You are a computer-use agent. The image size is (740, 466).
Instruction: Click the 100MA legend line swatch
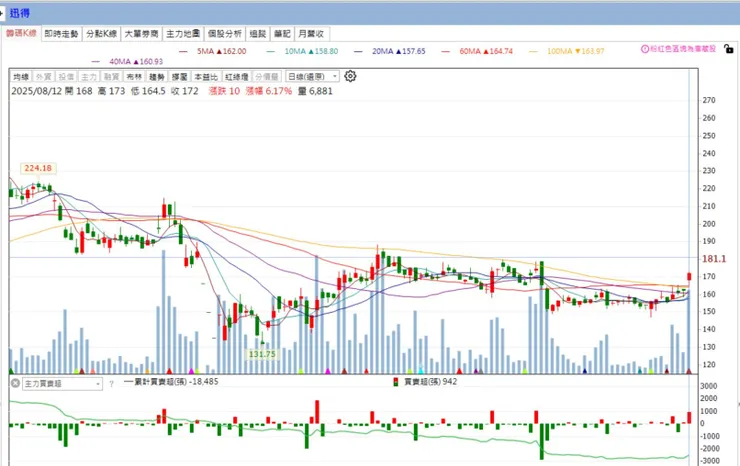pyautogui.click(x=533, y=51)
